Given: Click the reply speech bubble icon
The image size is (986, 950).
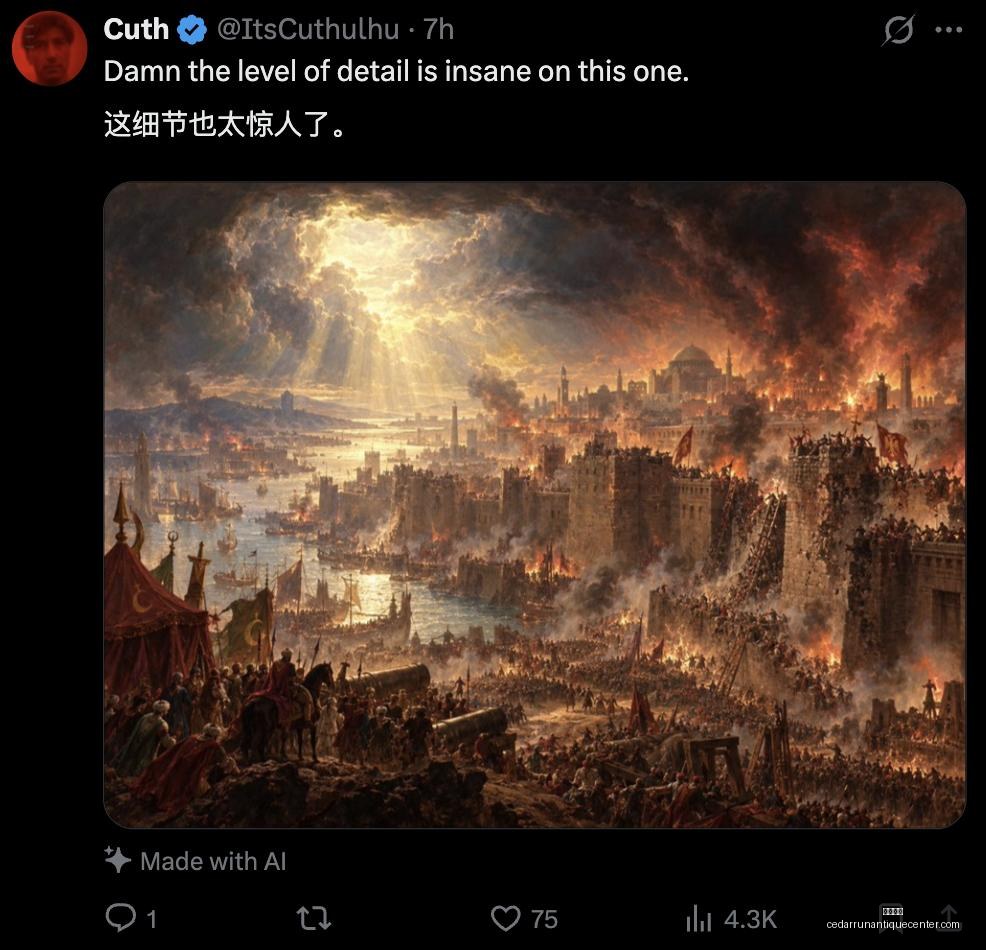Looking at the screenshot, I should (120, 917).
